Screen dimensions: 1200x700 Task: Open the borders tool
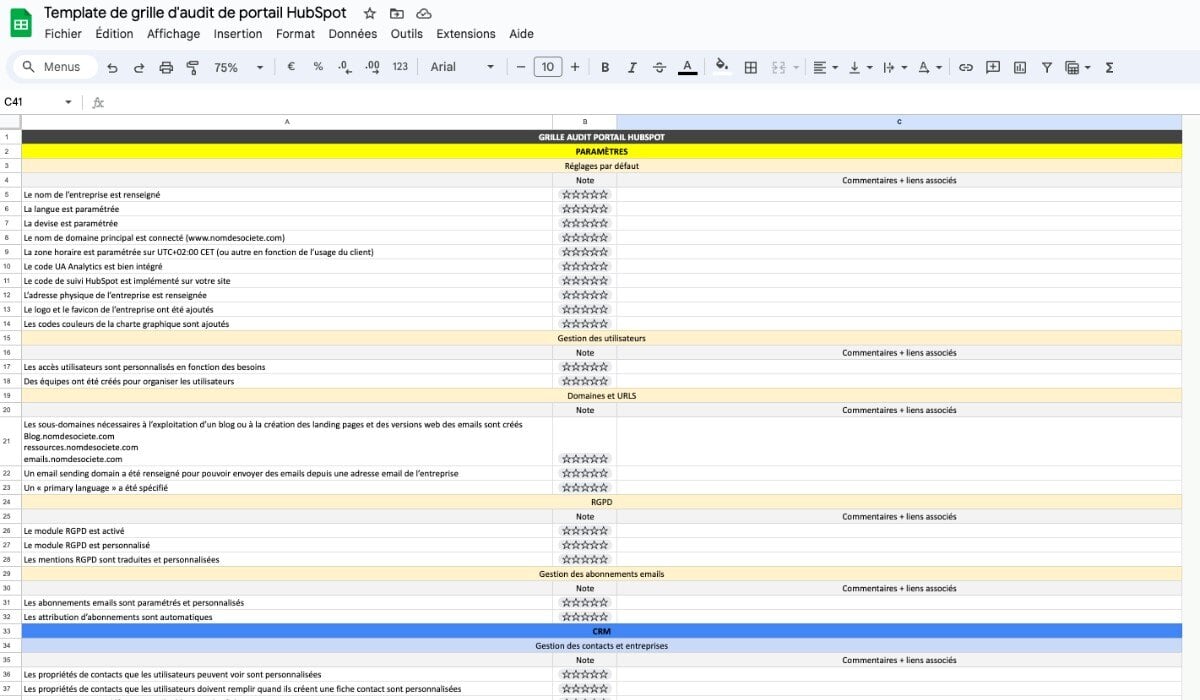(751, 67)
